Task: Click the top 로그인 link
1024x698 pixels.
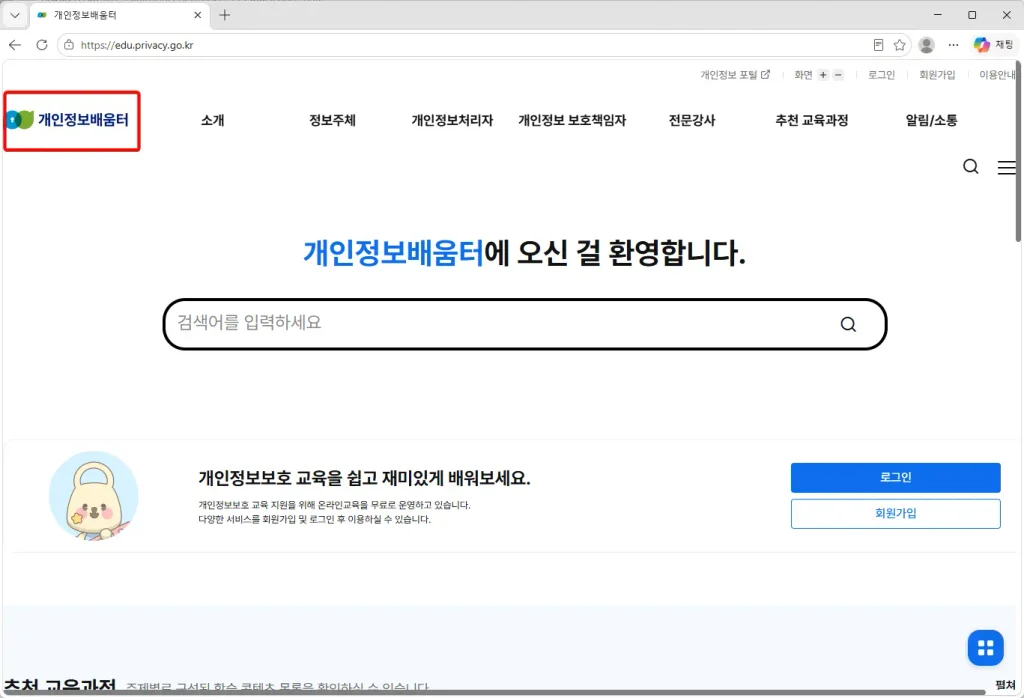Action: click(x=881, y=75)
